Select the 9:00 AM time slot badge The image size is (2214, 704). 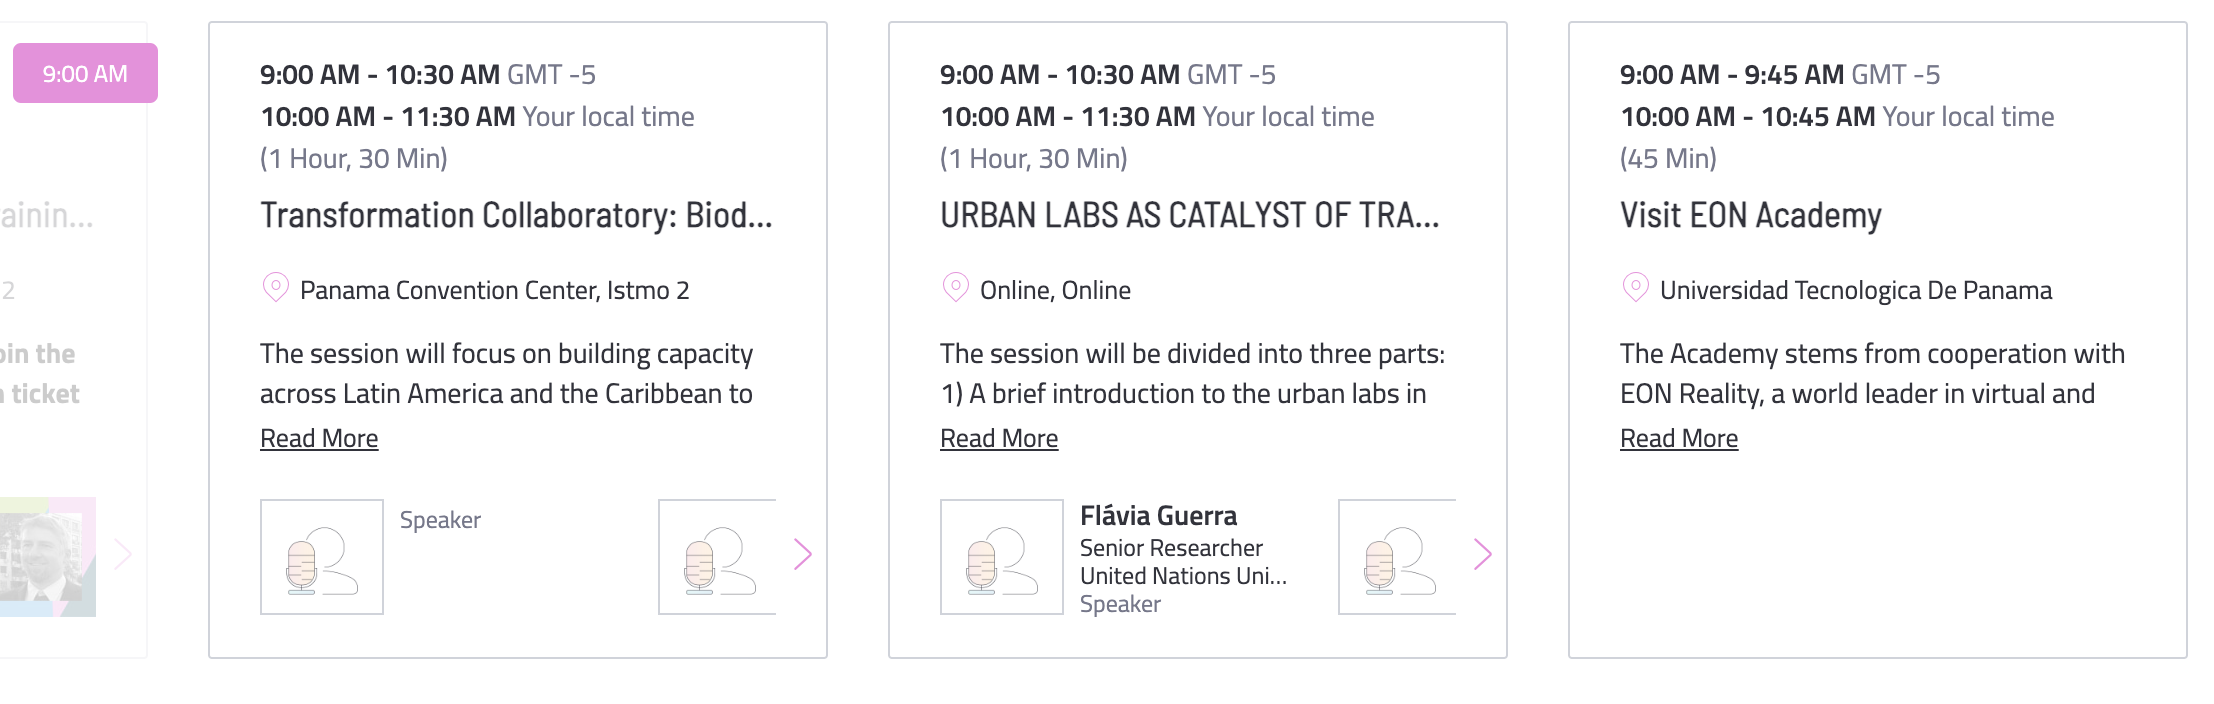(85, 73)
